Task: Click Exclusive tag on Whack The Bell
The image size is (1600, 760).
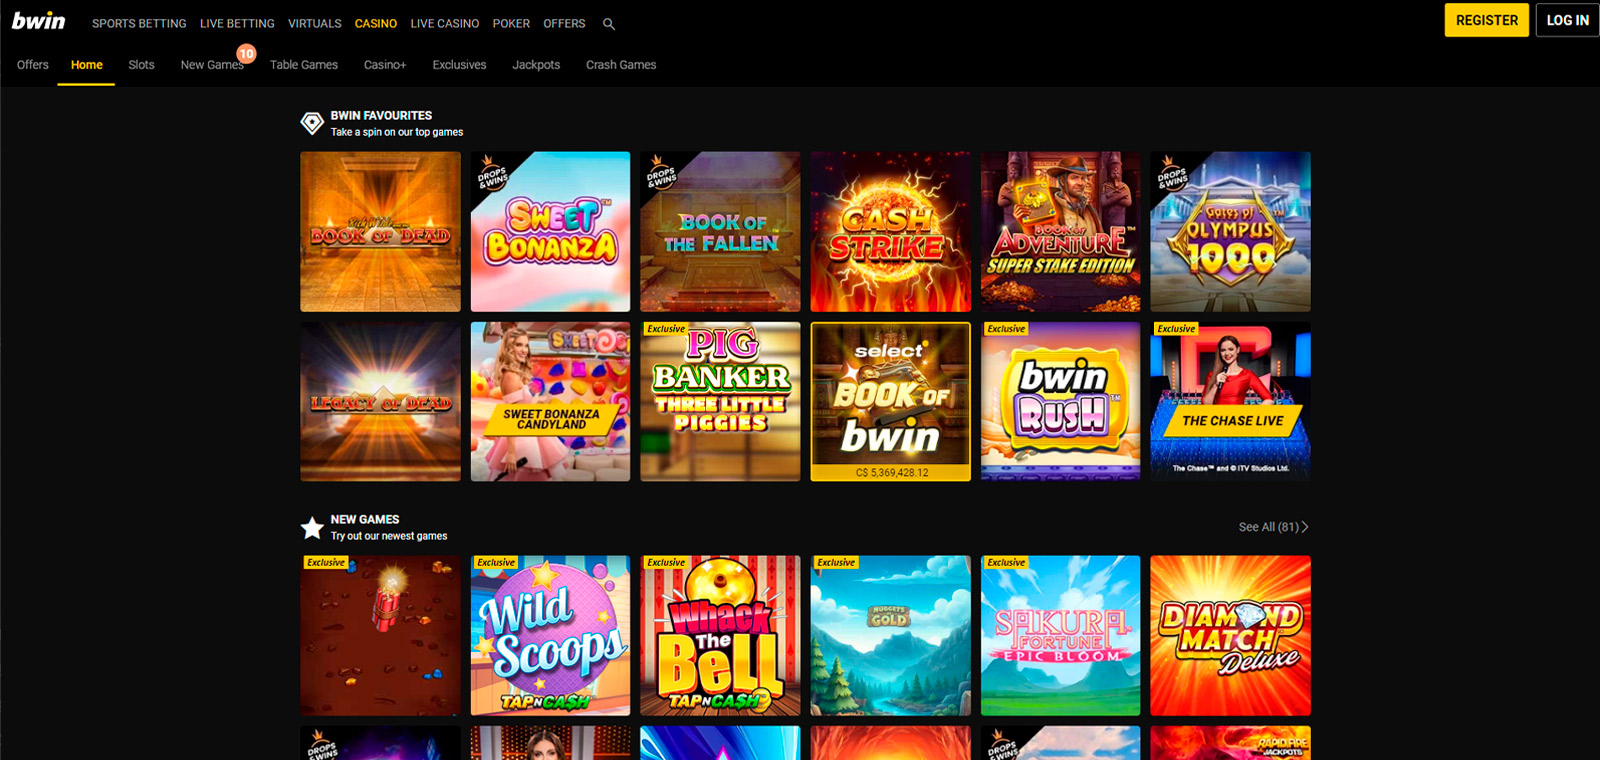Action: click(666, 563)
